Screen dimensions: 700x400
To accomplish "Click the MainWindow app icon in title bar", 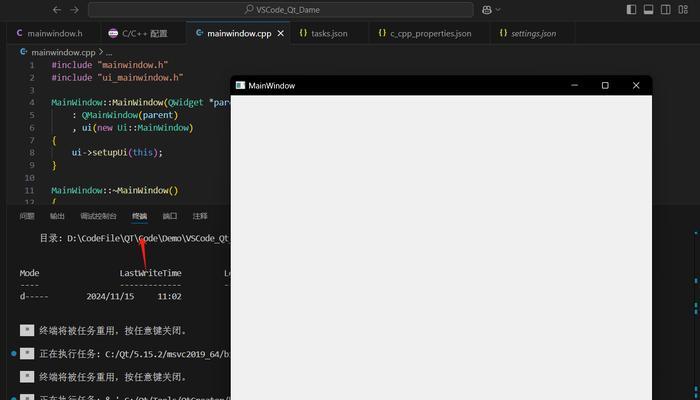I will coord(240,85).
